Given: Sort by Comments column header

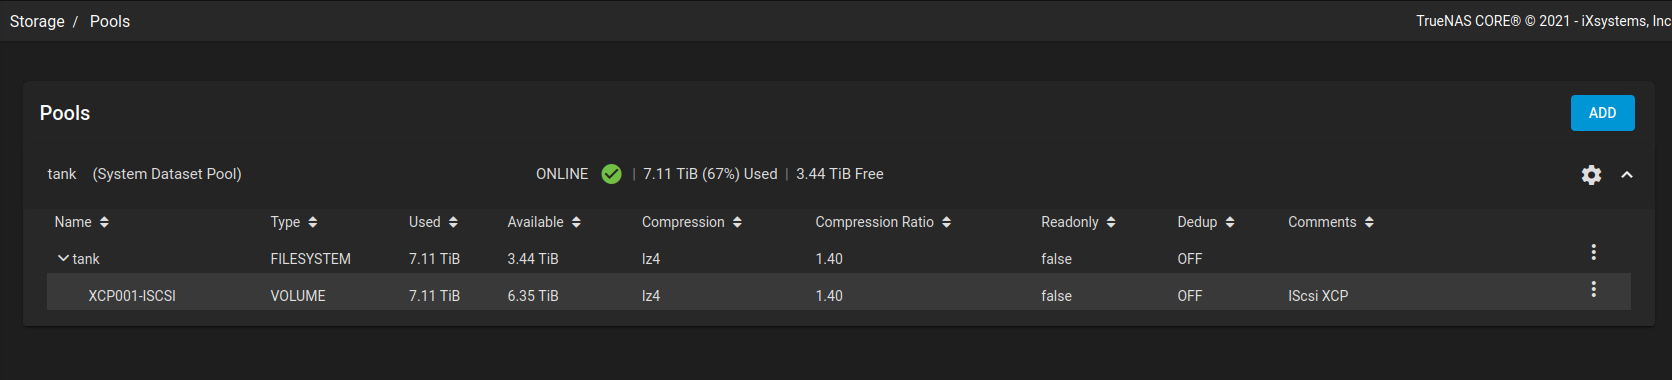Looking at the screenshot, I should (1331, 222).
